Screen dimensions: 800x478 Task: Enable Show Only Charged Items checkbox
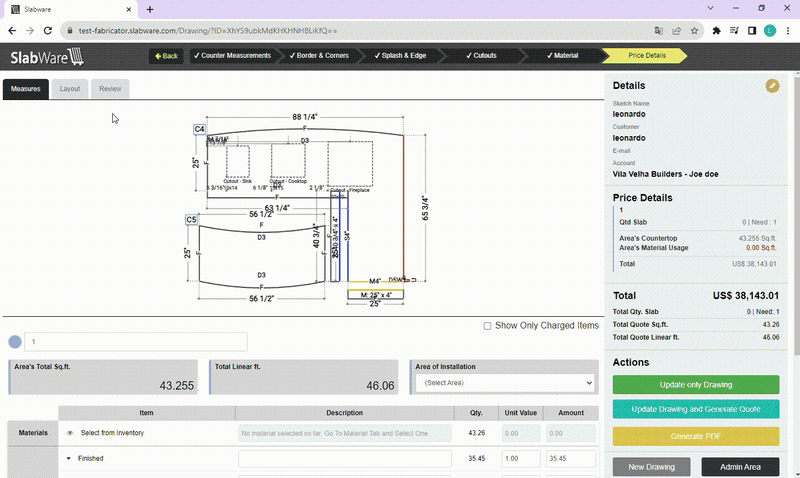487,325
